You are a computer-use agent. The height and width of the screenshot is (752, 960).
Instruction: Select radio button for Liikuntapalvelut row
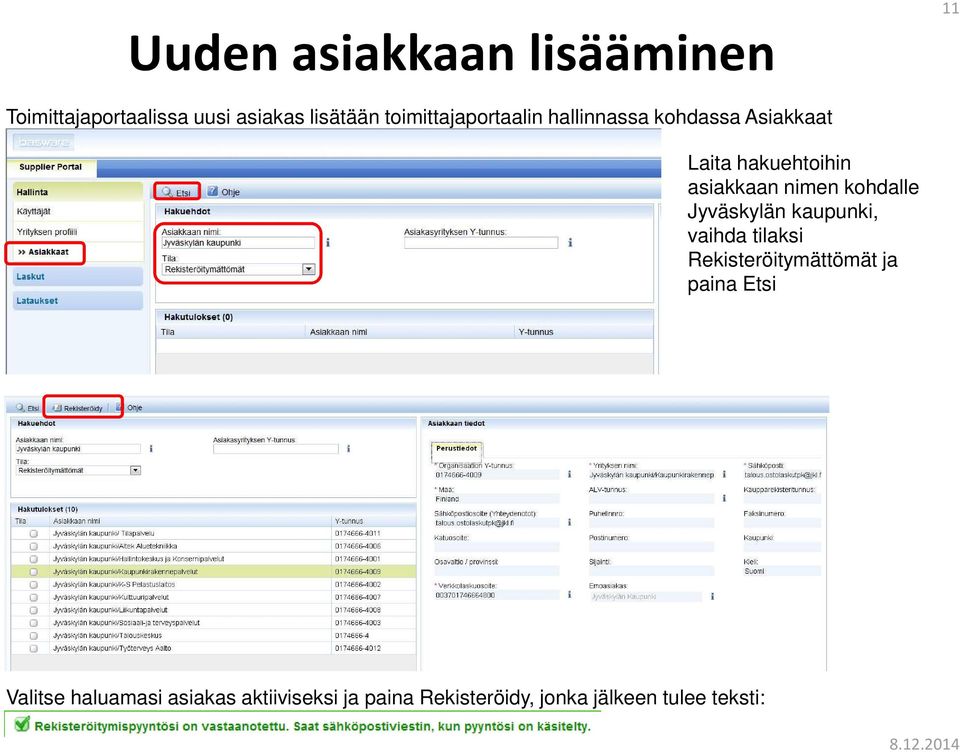(x=34, y=610)
